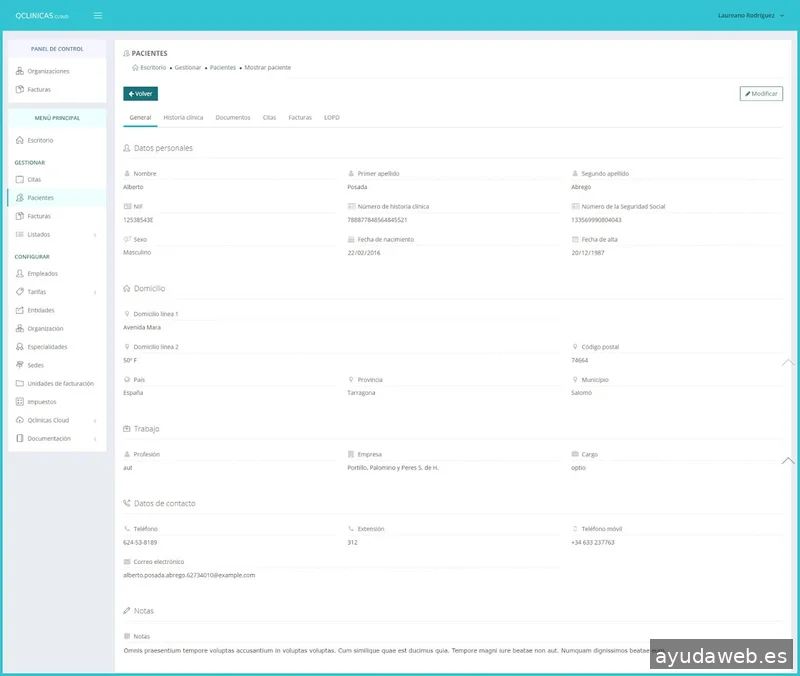Viewport: 800px width, 676px height.
Task: Switch to the Documentos tab
Action: click(233, 118)
